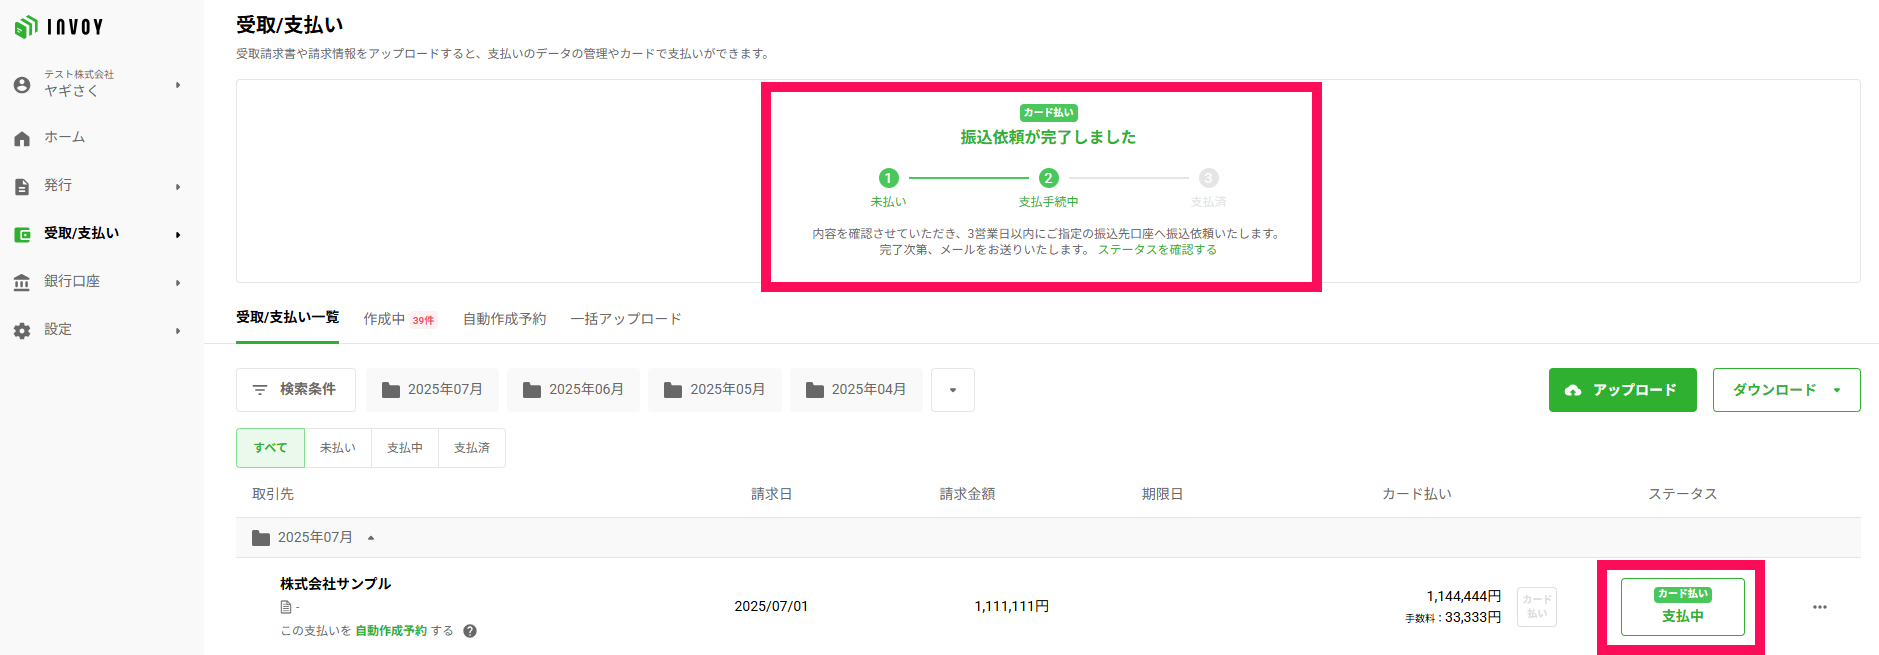The image size is (1879, 655).
Task: Select the すべて status filter
Action: click(x=270, y=448)
